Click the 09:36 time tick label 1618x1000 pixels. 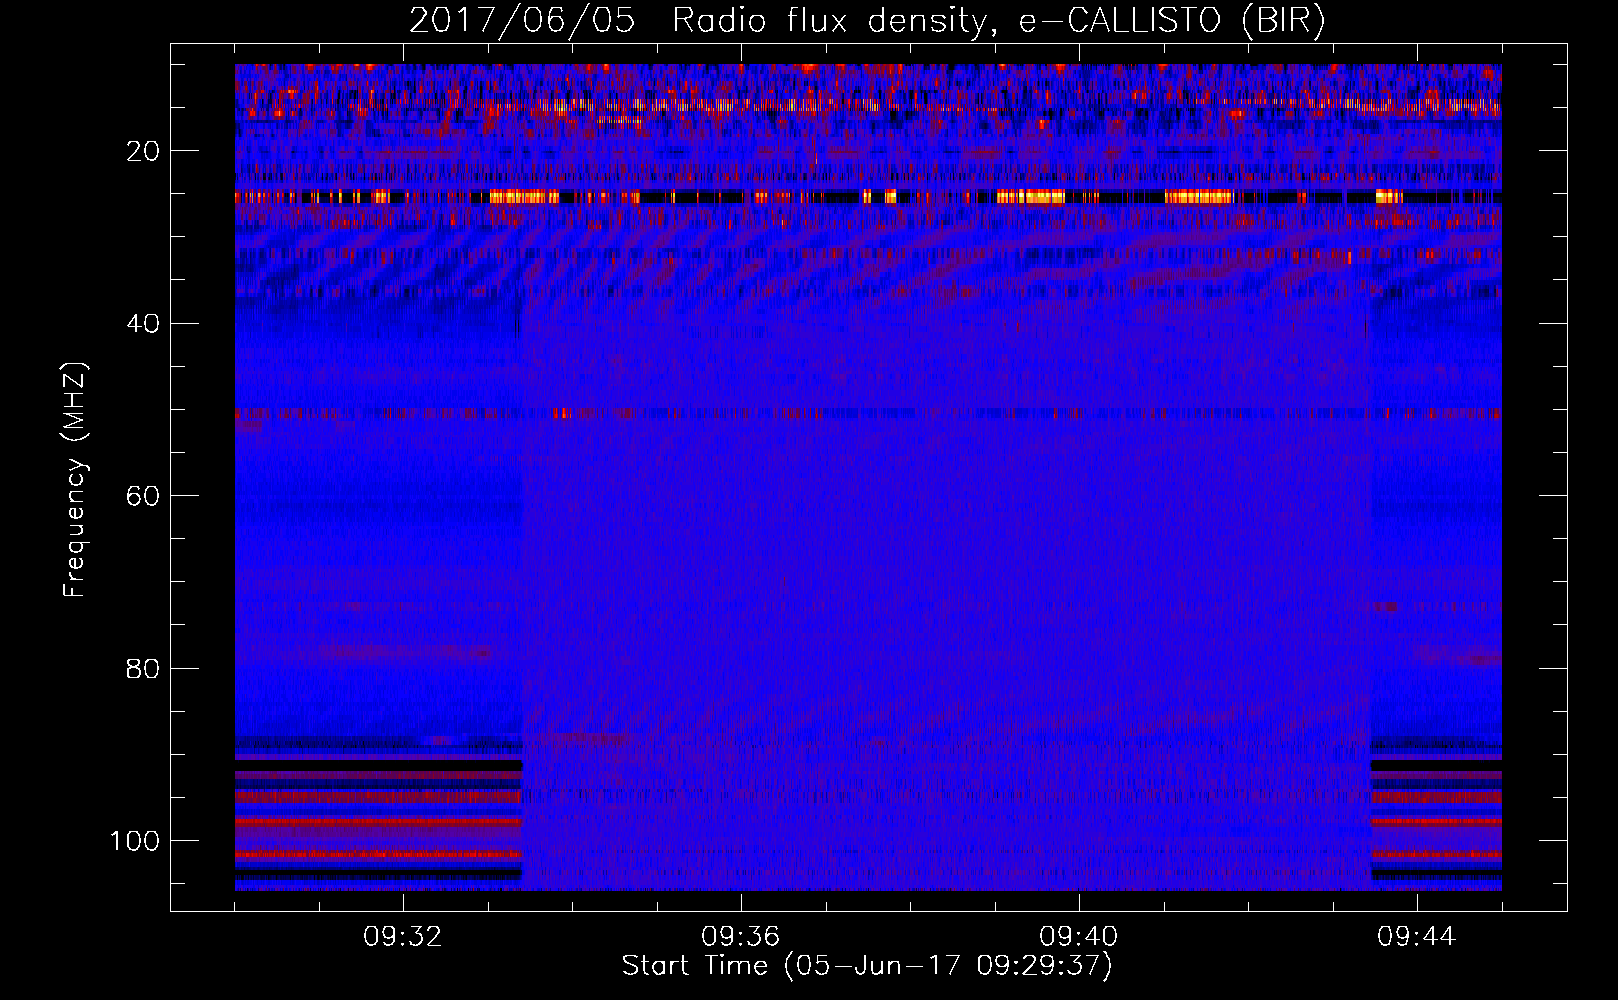[741, 937]
